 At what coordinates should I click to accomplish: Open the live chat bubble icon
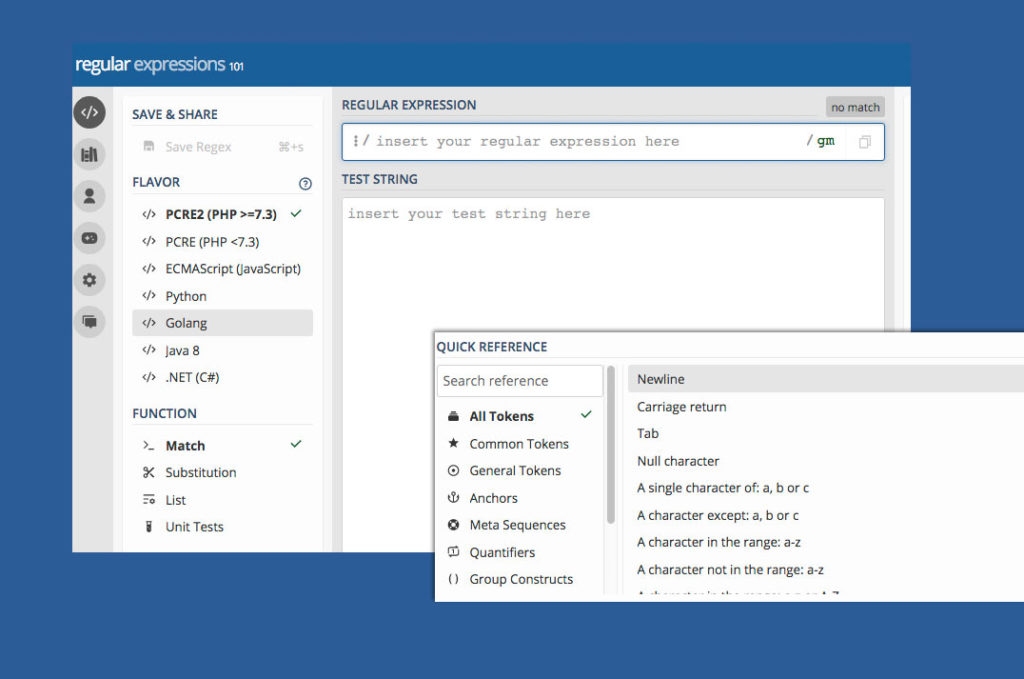click(89, 321)
